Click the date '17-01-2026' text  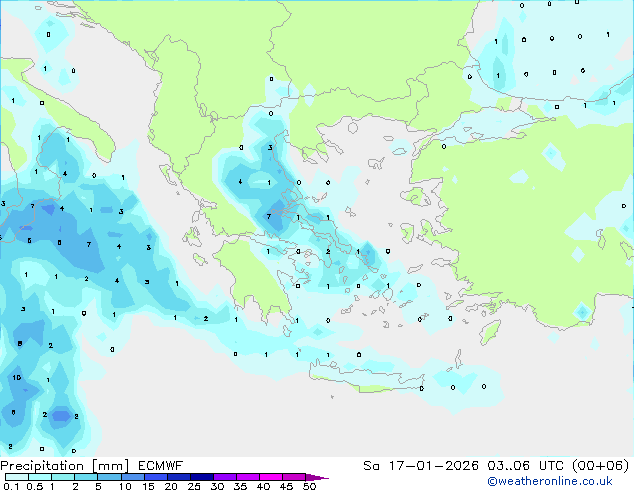click(433, 466)
